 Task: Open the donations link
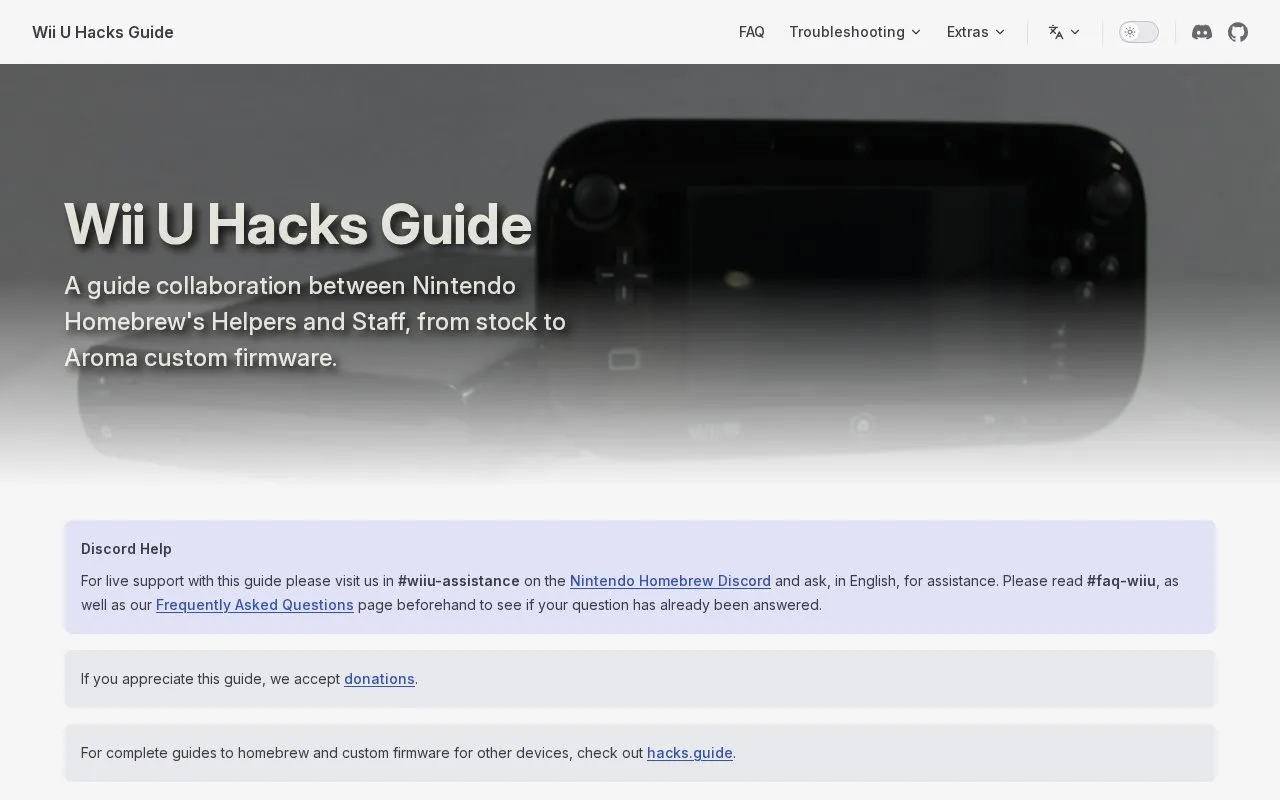379,679
